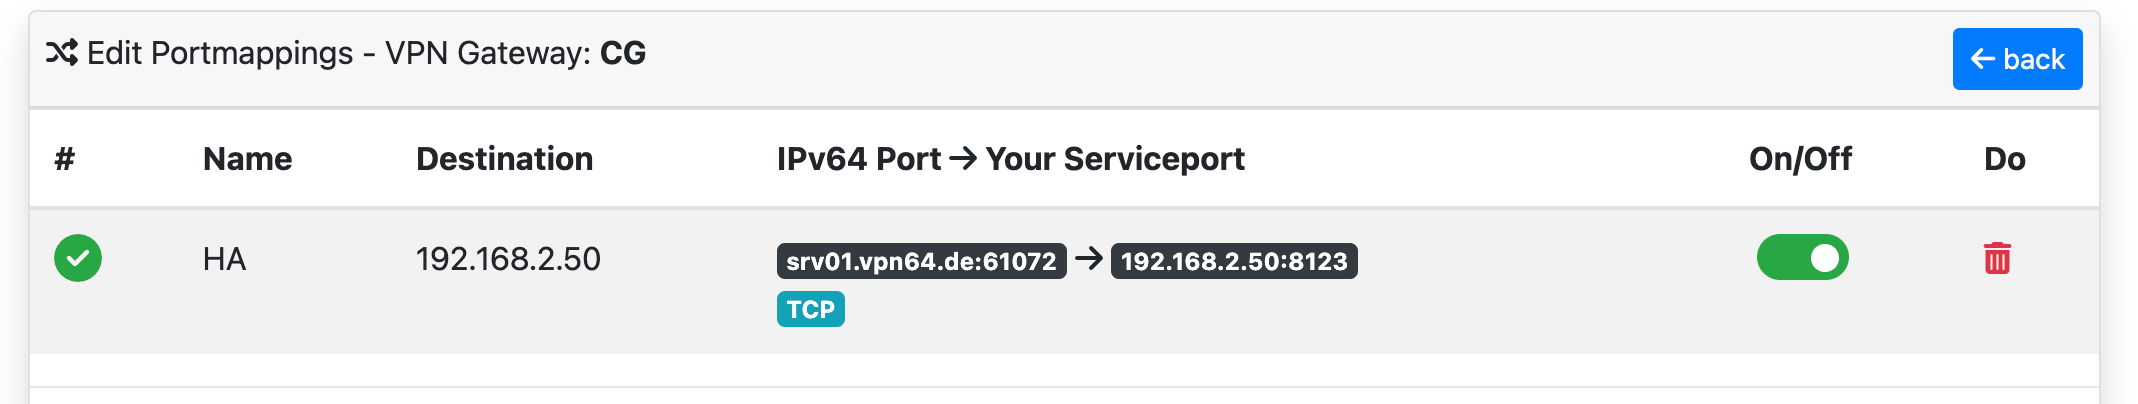Screen dimensions: 2138x404
Task: Click the Name column header
Action: [x=248, y=159]
